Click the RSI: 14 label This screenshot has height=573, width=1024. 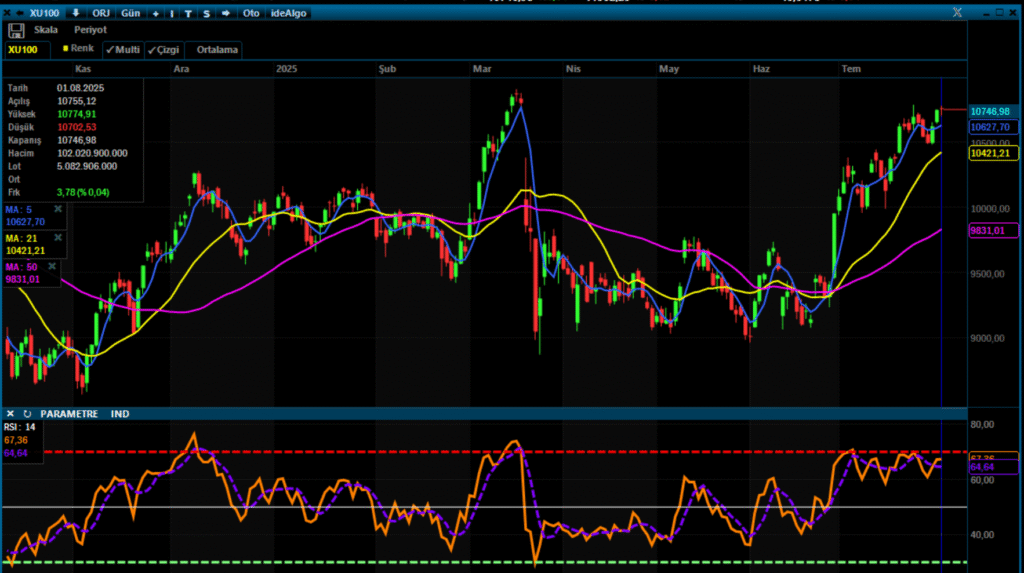click(20, 427)
